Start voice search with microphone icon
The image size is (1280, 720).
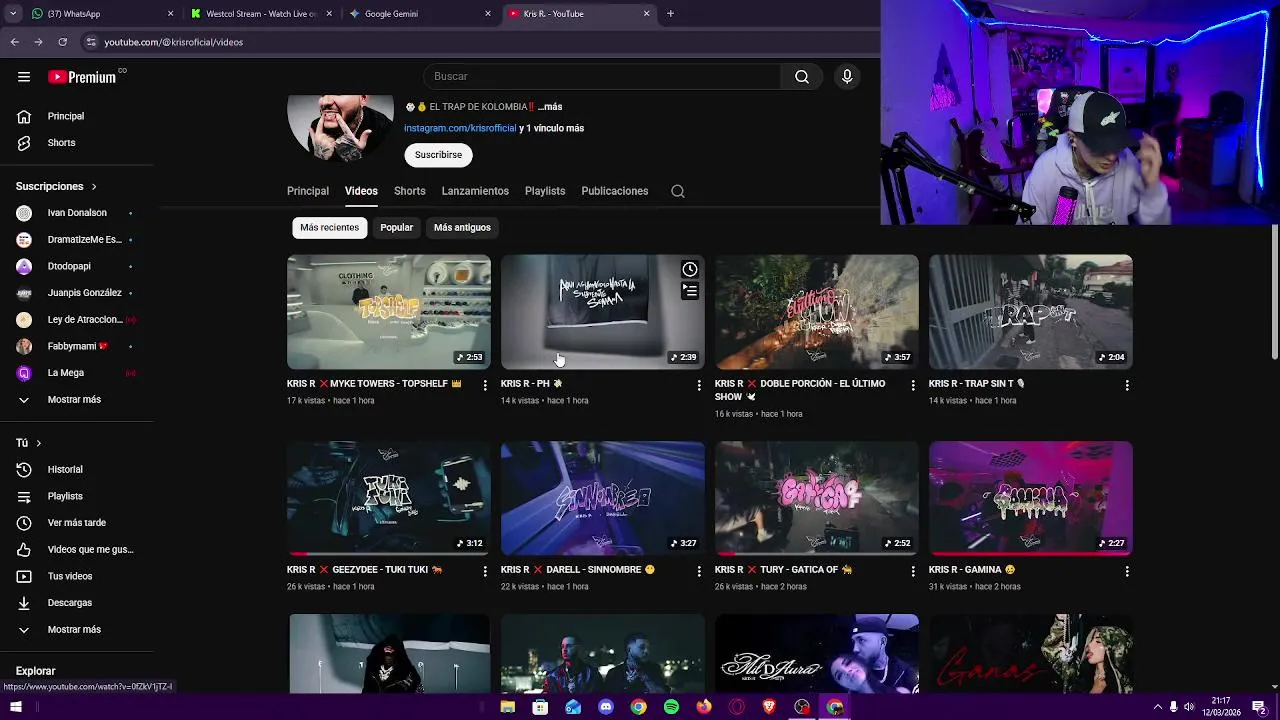[847, 77]
